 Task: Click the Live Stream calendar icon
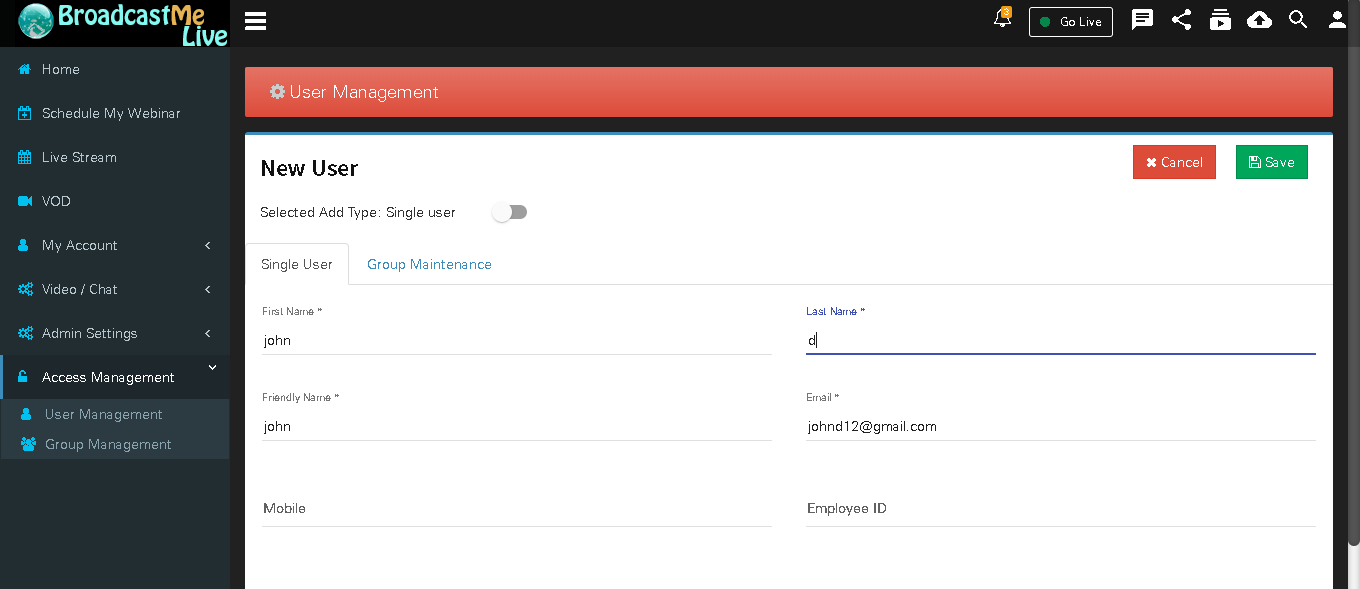[x=24, y=157]
